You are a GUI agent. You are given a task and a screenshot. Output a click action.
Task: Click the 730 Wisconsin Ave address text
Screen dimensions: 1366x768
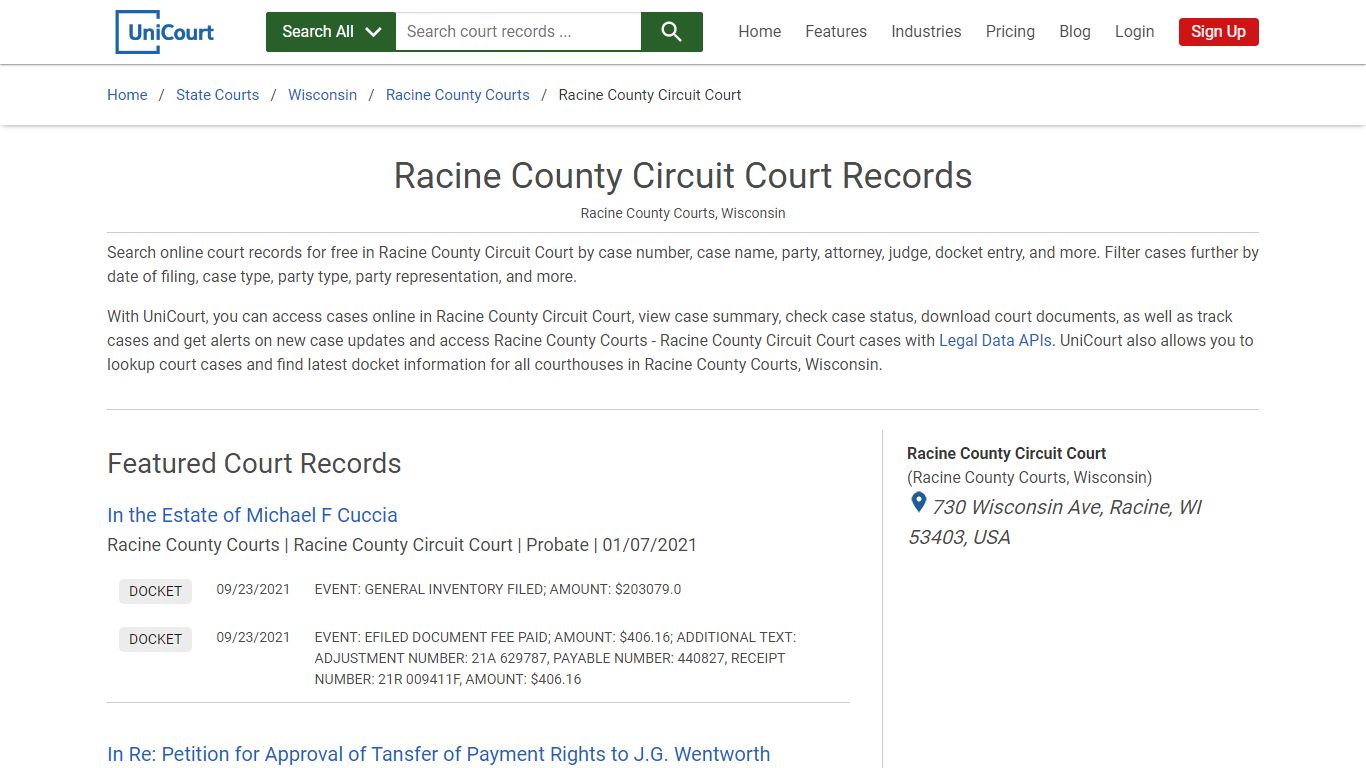pyautogui.click(x=1055, y=522)
